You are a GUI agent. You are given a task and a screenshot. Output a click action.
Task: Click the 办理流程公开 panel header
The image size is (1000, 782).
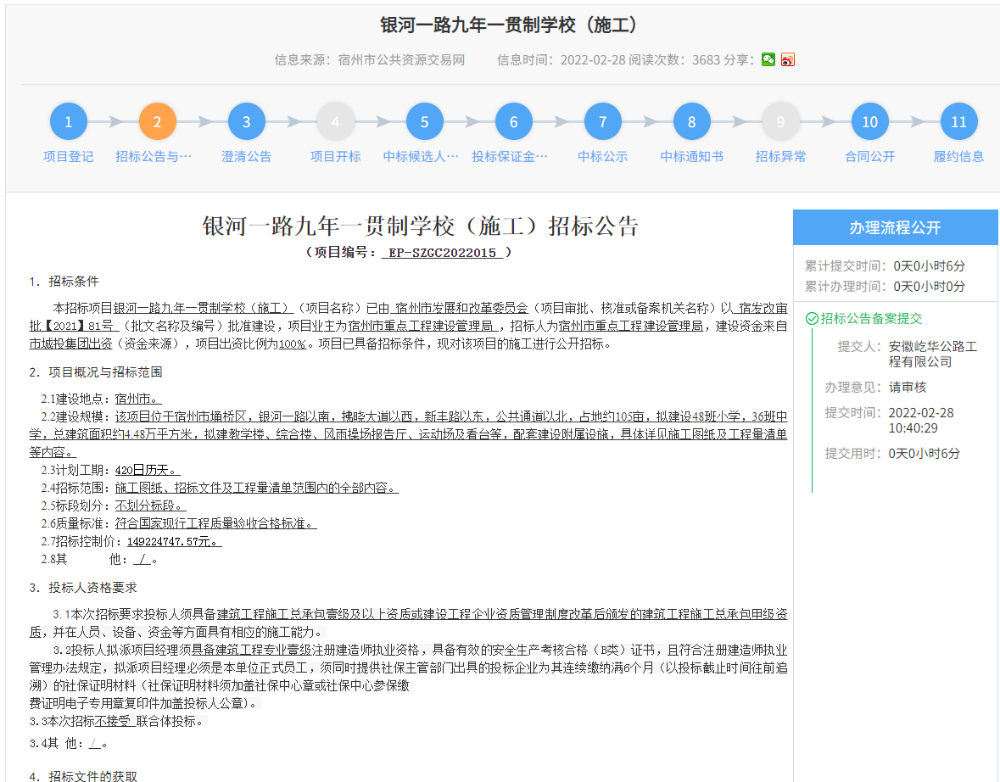(895, 228)
